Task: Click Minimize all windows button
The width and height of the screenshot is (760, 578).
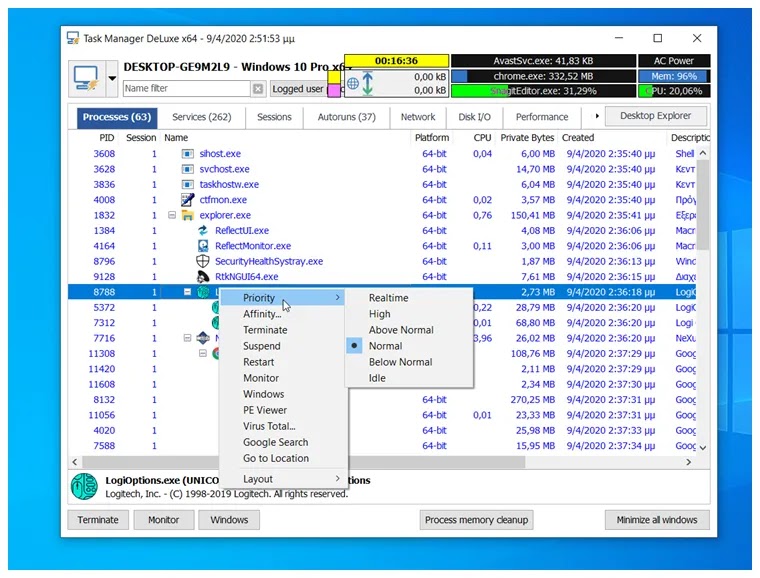Action: 657,520
